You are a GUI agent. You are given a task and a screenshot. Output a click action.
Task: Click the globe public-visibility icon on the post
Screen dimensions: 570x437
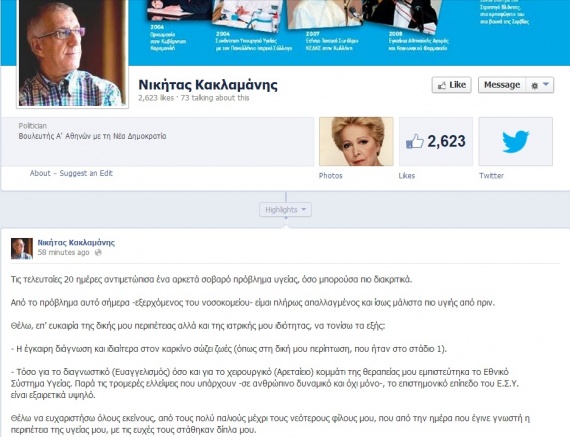[98, 252]
